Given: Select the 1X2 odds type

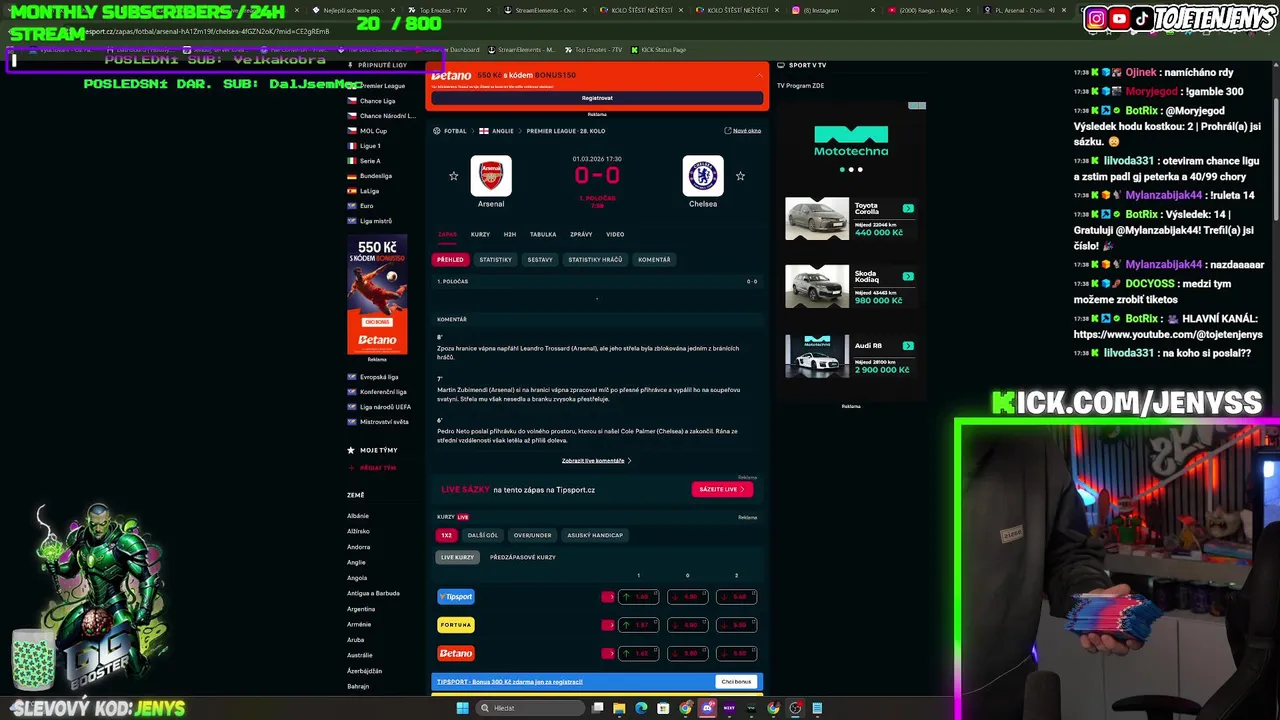Looking at the screenshot, I should [x=446, y=535].
